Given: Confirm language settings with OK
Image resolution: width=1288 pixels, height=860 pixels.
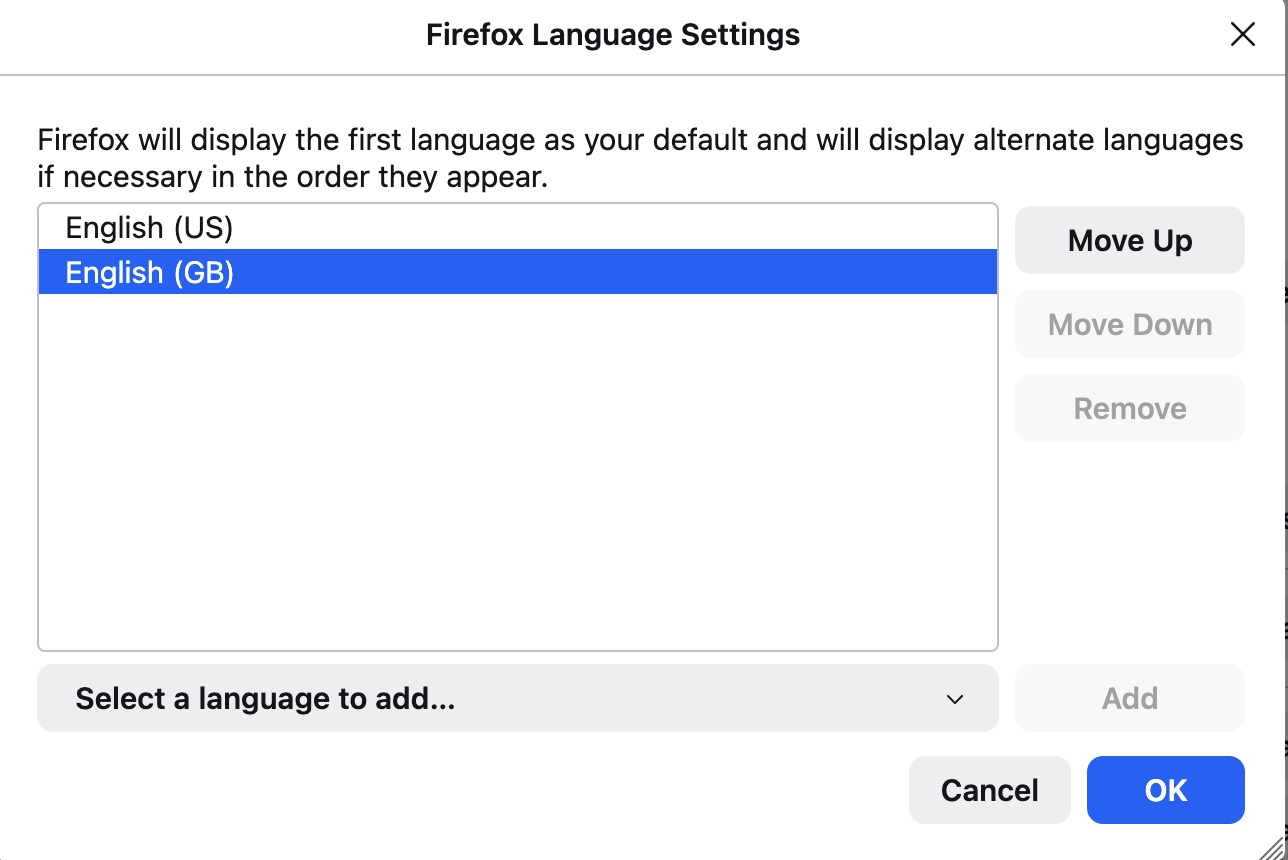Looking at the screenshot, I should [1165, 790].
